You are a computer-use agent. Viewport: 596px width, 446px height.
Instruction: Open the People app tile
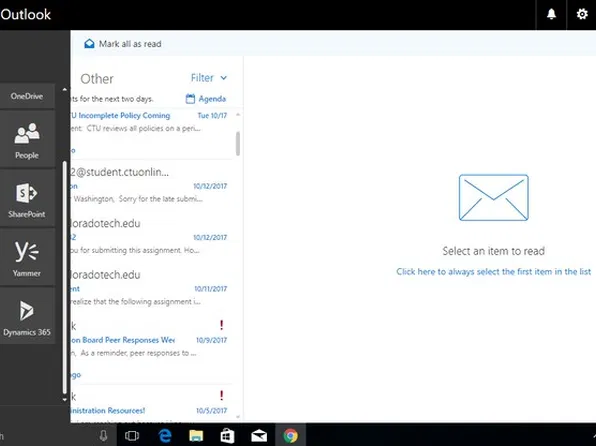[x=27, y=140]
